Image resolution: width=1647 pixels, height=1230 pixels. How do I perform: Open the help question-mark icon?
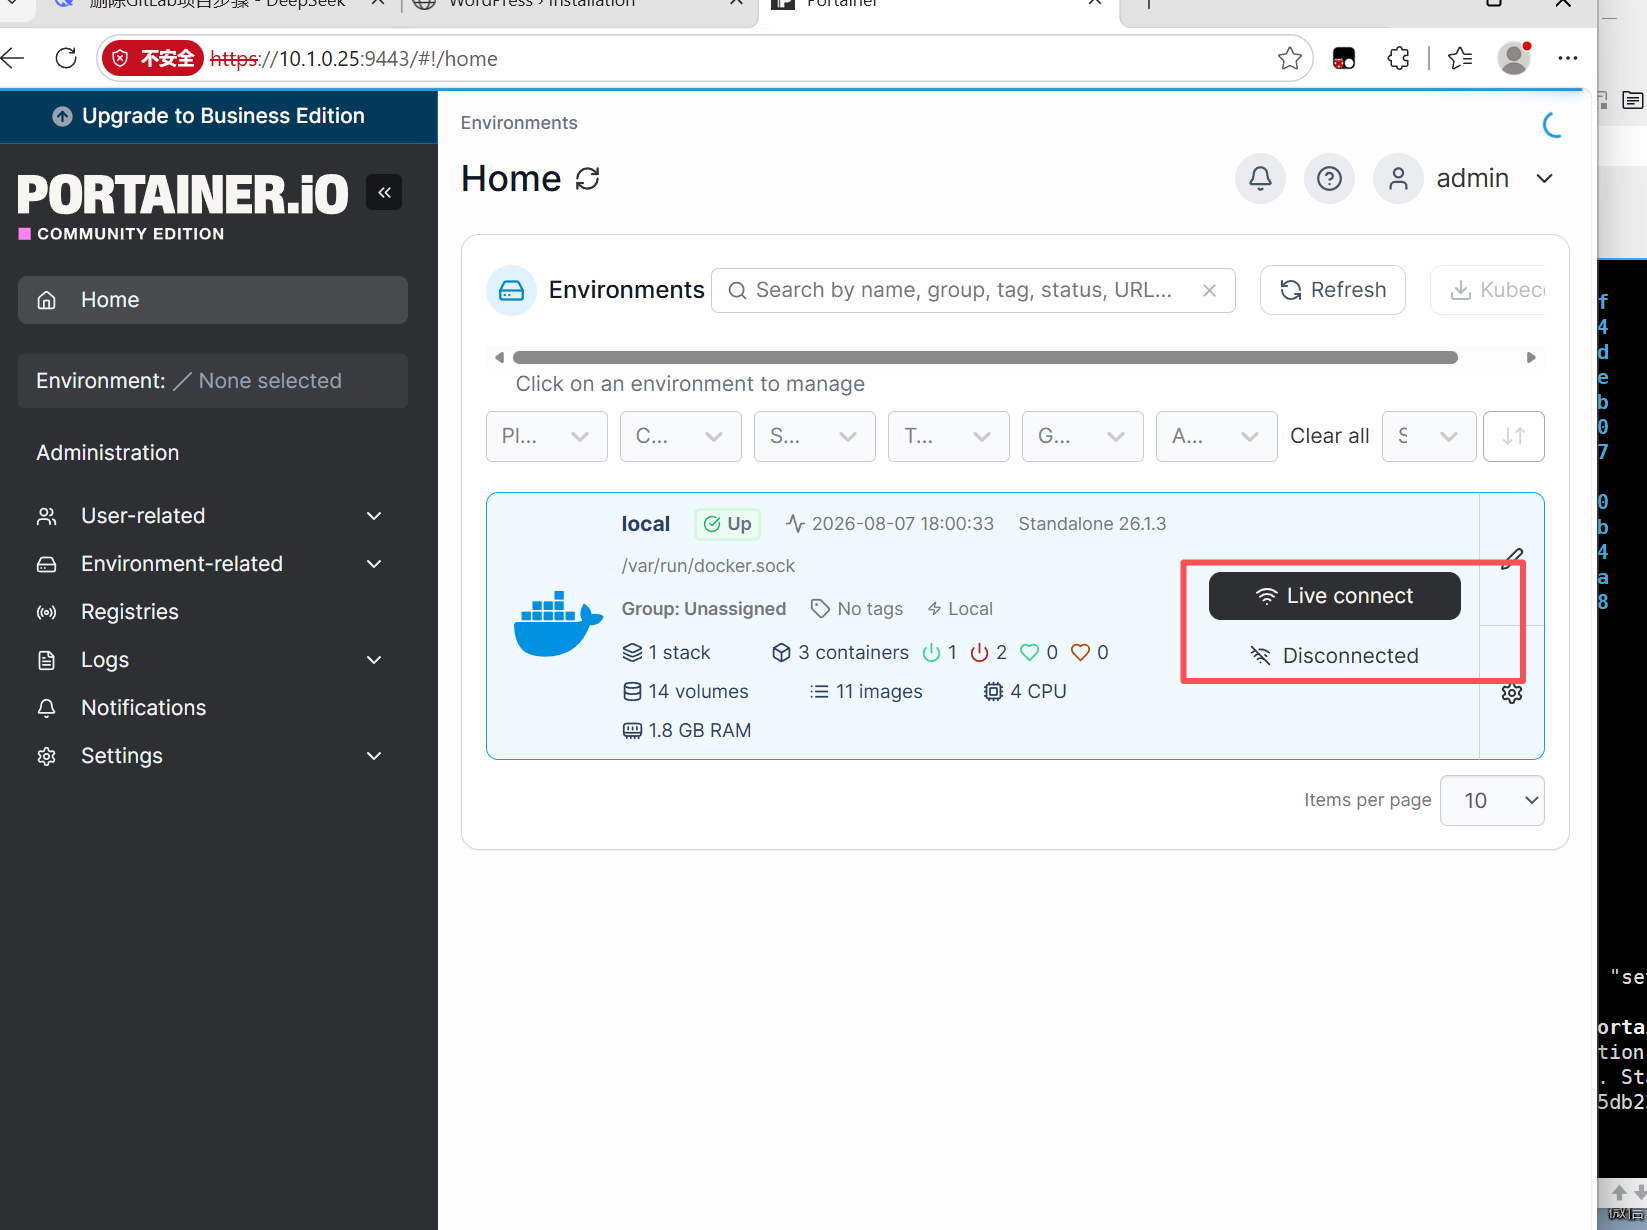[1329, 179]
